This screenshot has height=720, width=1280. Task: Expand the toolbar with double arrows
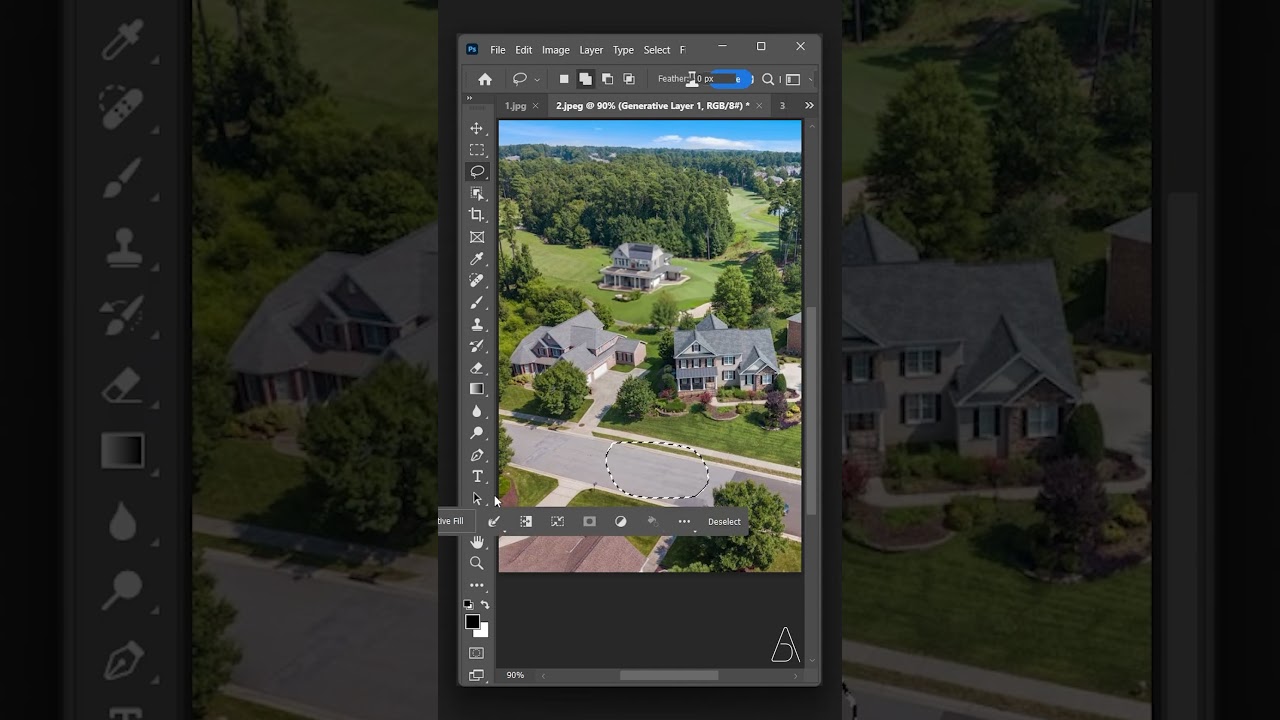(x=469, y=98)
